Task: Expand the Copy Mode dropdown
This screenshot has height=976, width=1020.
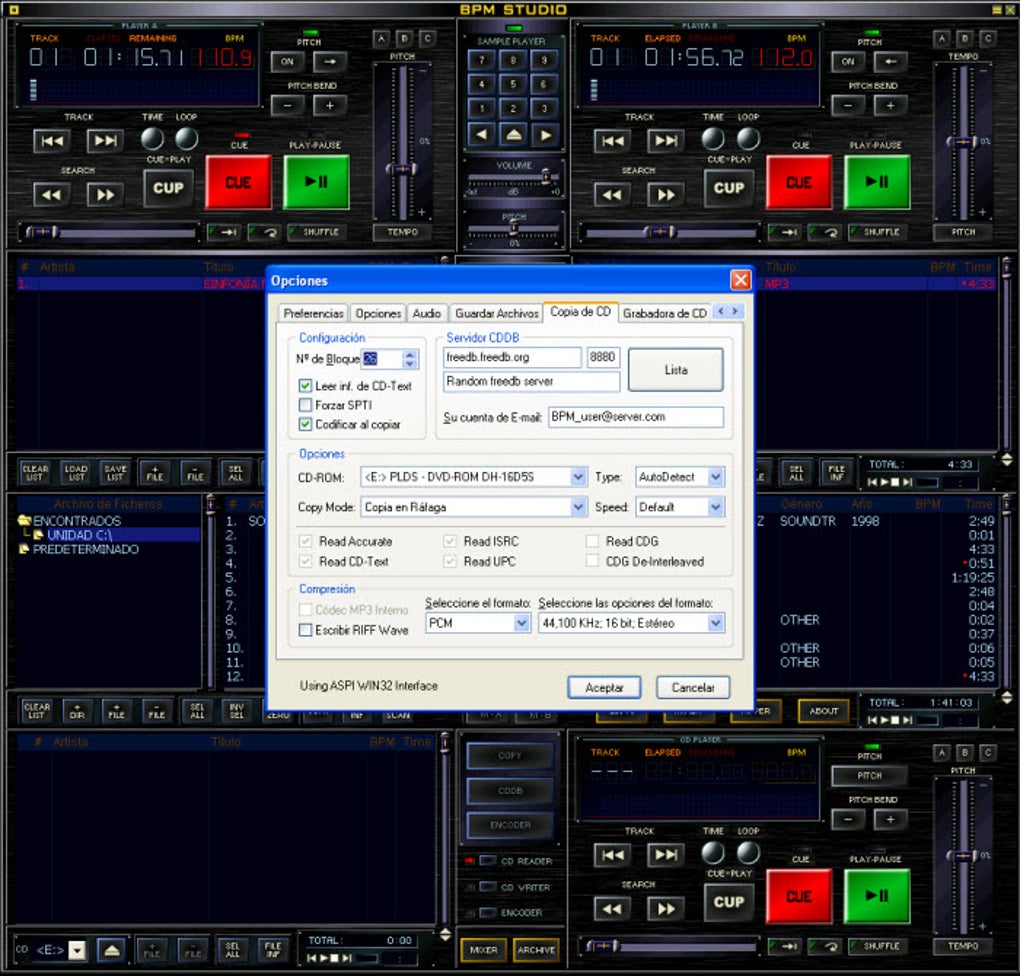Action: (x=578, y=507)
